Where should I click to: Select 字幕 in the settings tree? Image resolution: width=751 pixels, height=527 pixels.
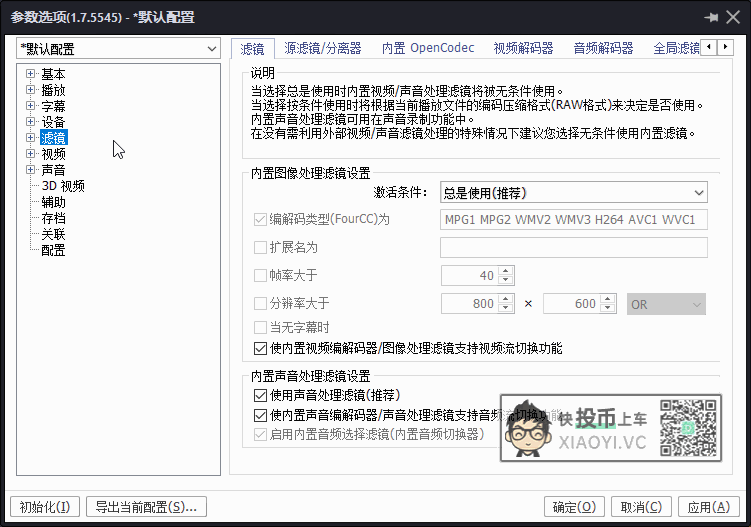coord(53,106)
